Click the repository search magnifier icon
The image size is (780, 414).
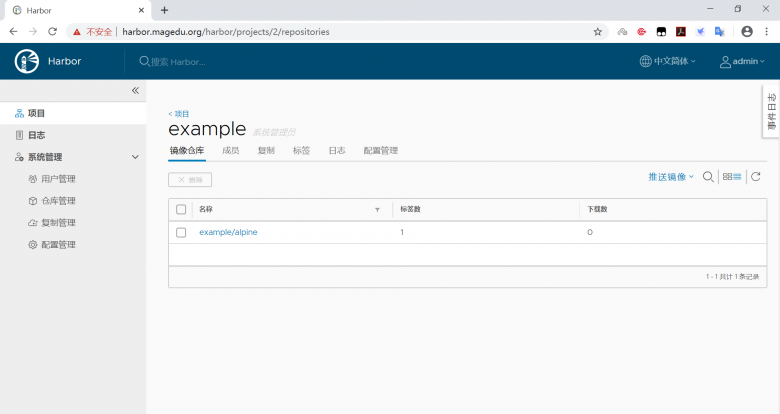pyautogui.click(x=708, y=177)
